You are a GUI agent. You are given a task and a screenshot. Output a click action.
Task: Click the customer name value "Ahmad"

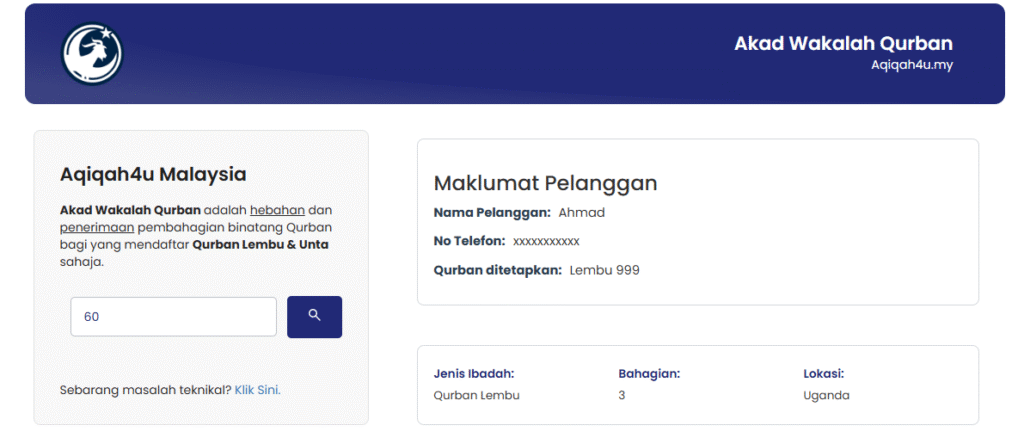pyautogui.click(x=581, y=212)
